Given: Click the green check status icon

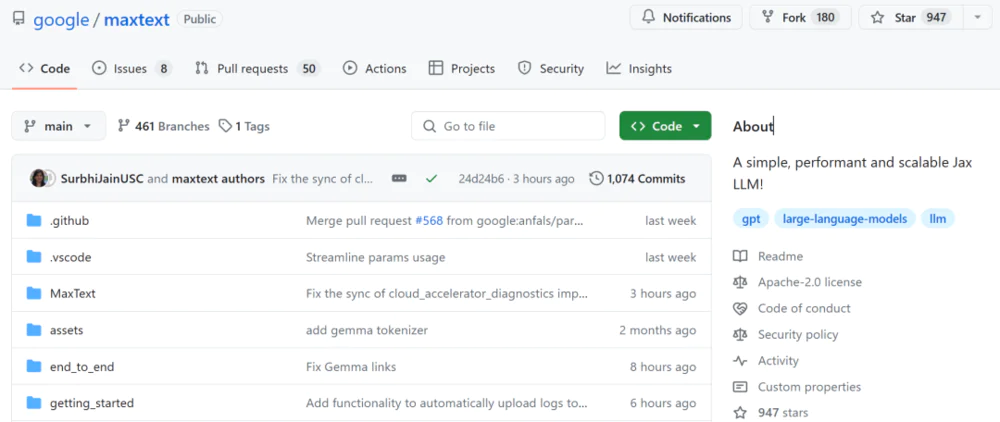Looking at the screenshot, I should tap(432, 179).
